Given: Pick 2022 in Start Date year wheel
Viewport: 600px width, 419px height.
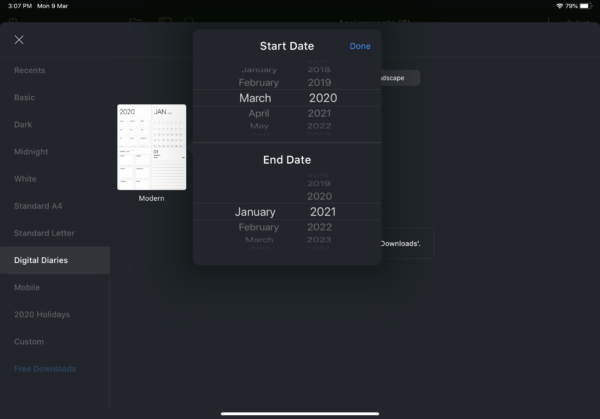Looking at the screenshot, I should click(319, 126).
